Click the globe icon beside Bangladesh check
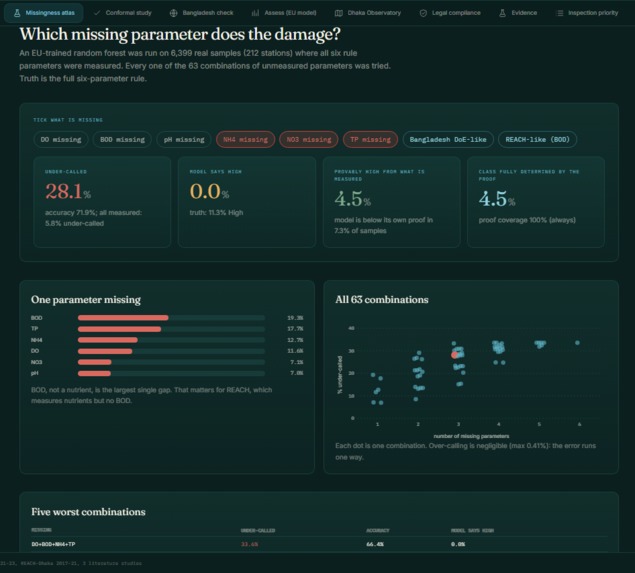 click(x=173, y=13)
